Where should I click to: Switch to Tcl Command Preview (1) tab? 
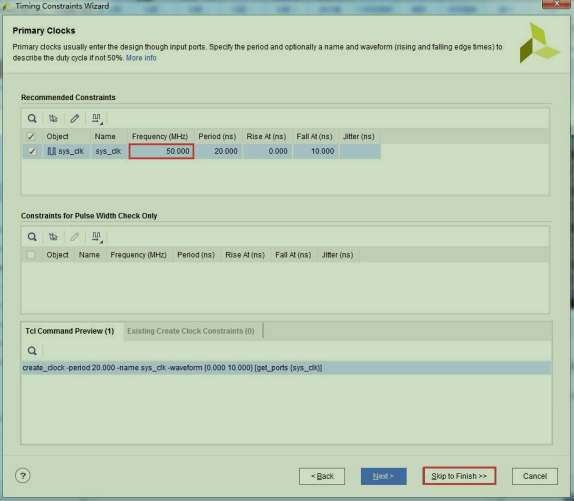(x=70, y=331)
